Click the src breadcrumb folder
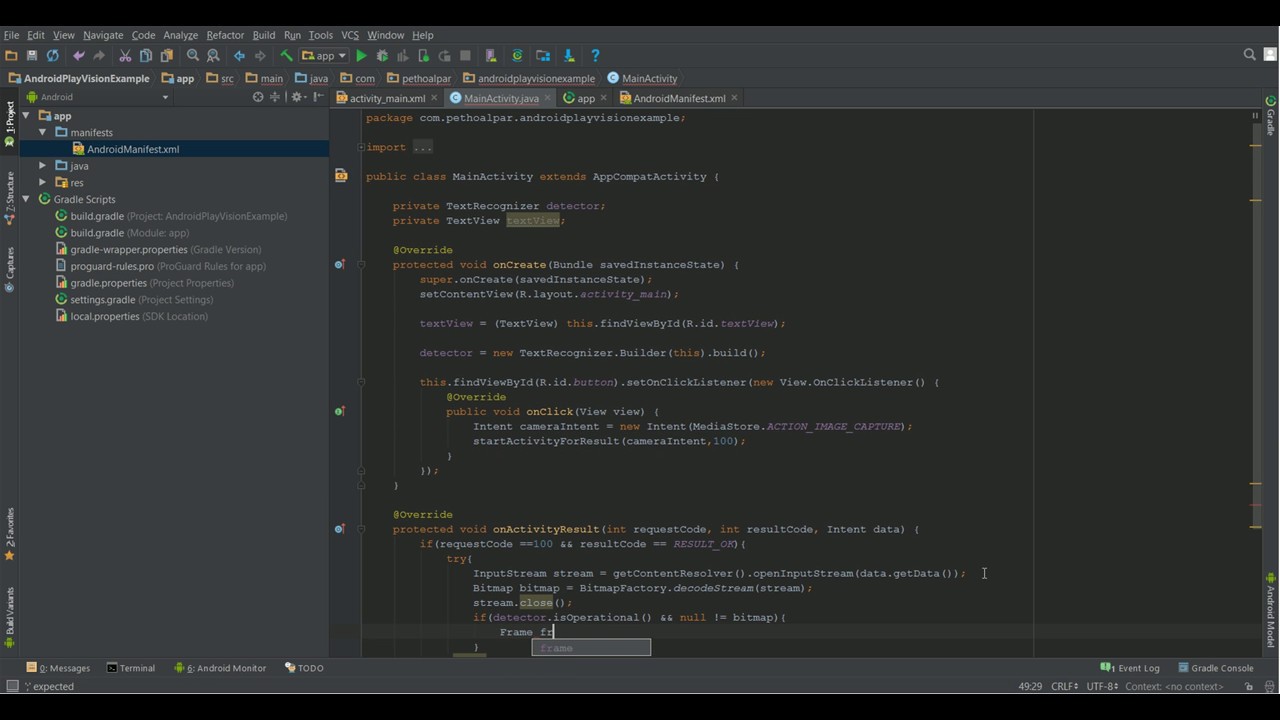The width and height of the screenshot is (1280, 720). pyautogui.click(x=219, y=78)
